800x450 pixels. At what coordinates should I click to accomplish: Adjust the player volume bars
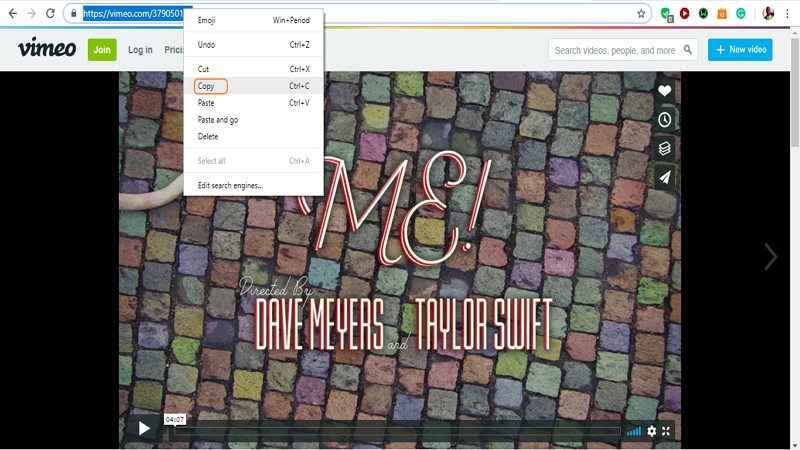pyautogui.click(x=634, y=432)
